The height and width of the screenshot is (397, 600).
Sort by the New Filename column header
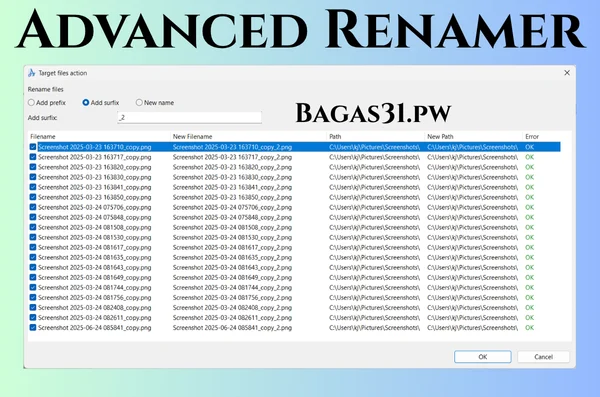pos(192,137)
